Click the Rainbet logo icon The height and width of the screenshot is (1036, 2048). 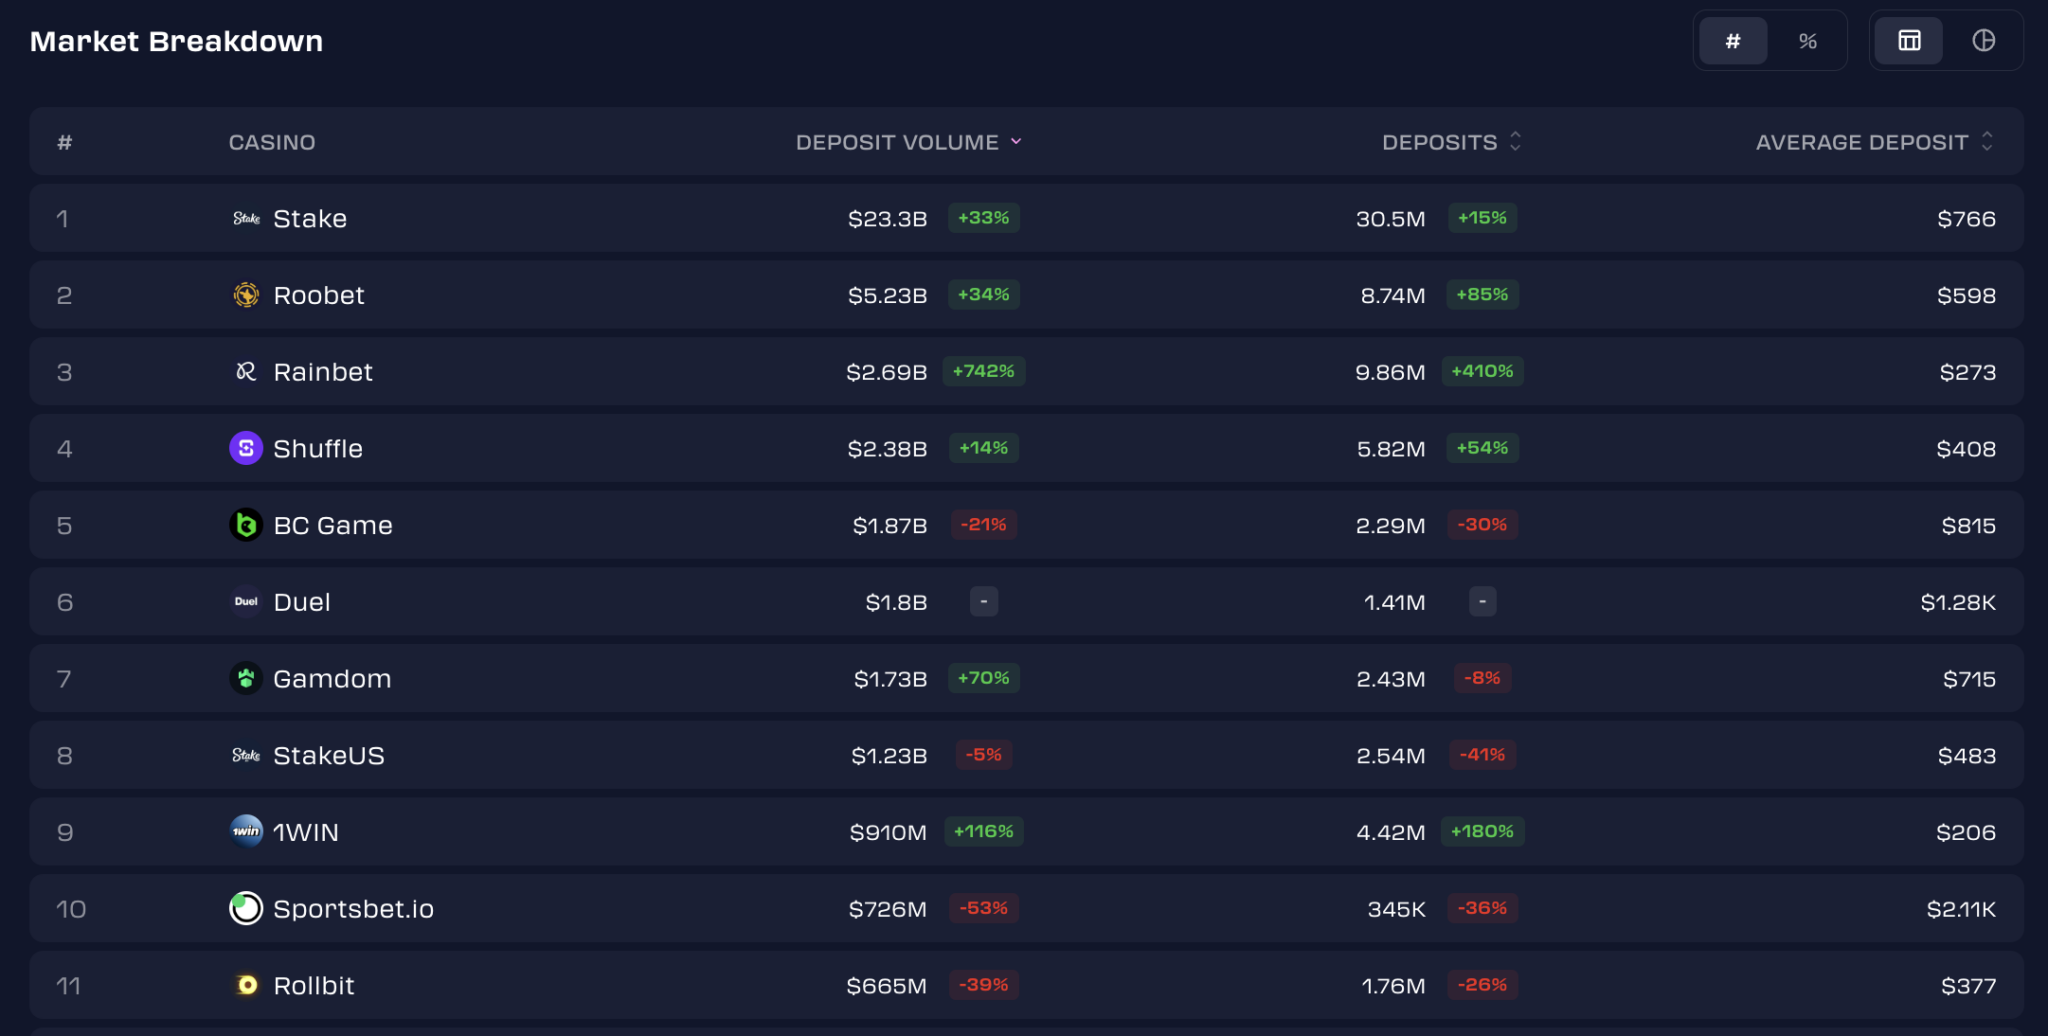click(246, 372)
